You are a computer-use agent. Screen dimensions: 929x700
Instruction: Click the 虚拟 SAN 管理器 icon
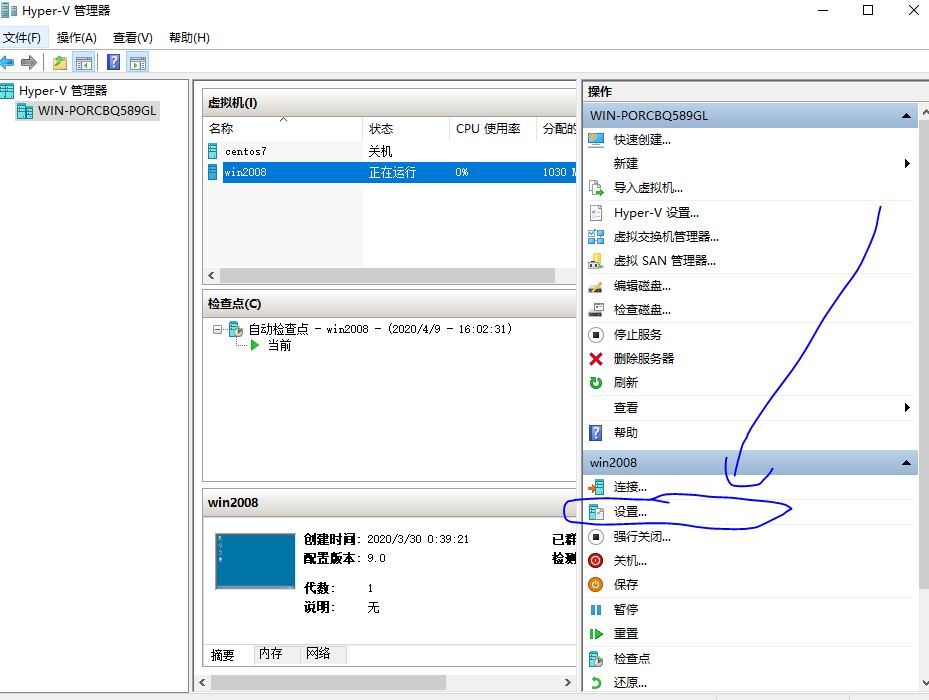coord(596,261)
